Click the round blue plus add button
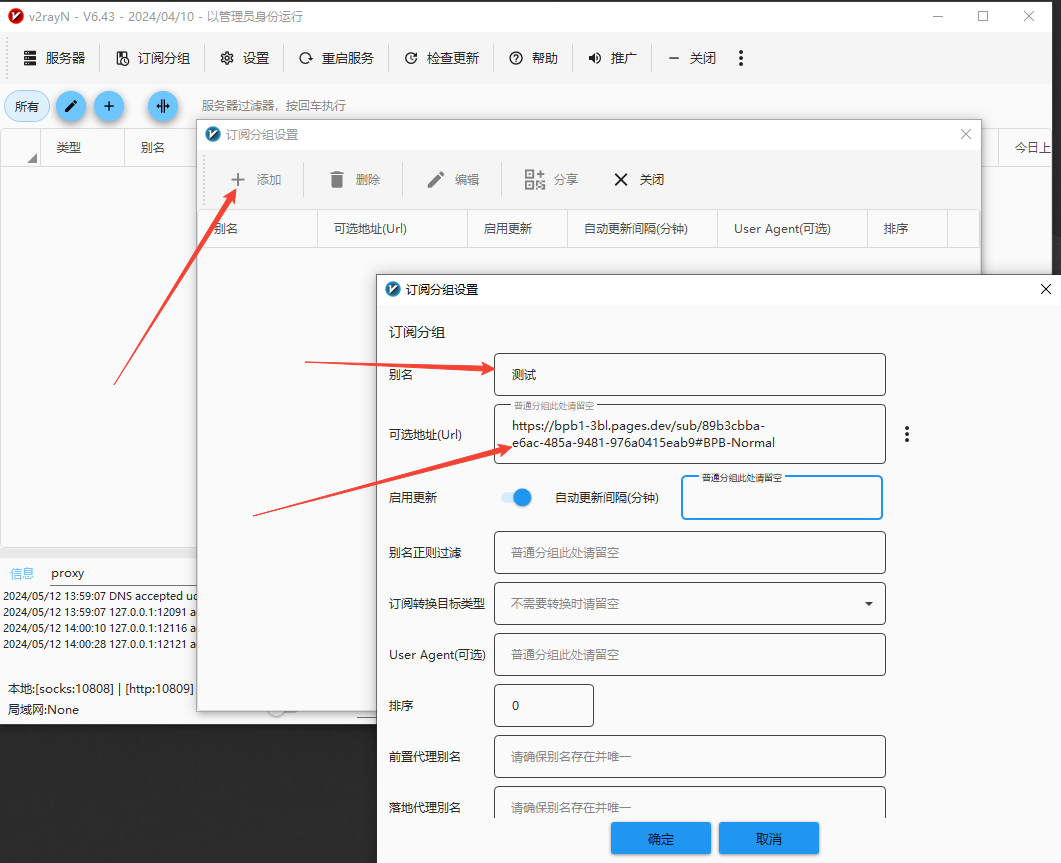The width and height of the screenshot is (1061, 863). pos(109,106)
